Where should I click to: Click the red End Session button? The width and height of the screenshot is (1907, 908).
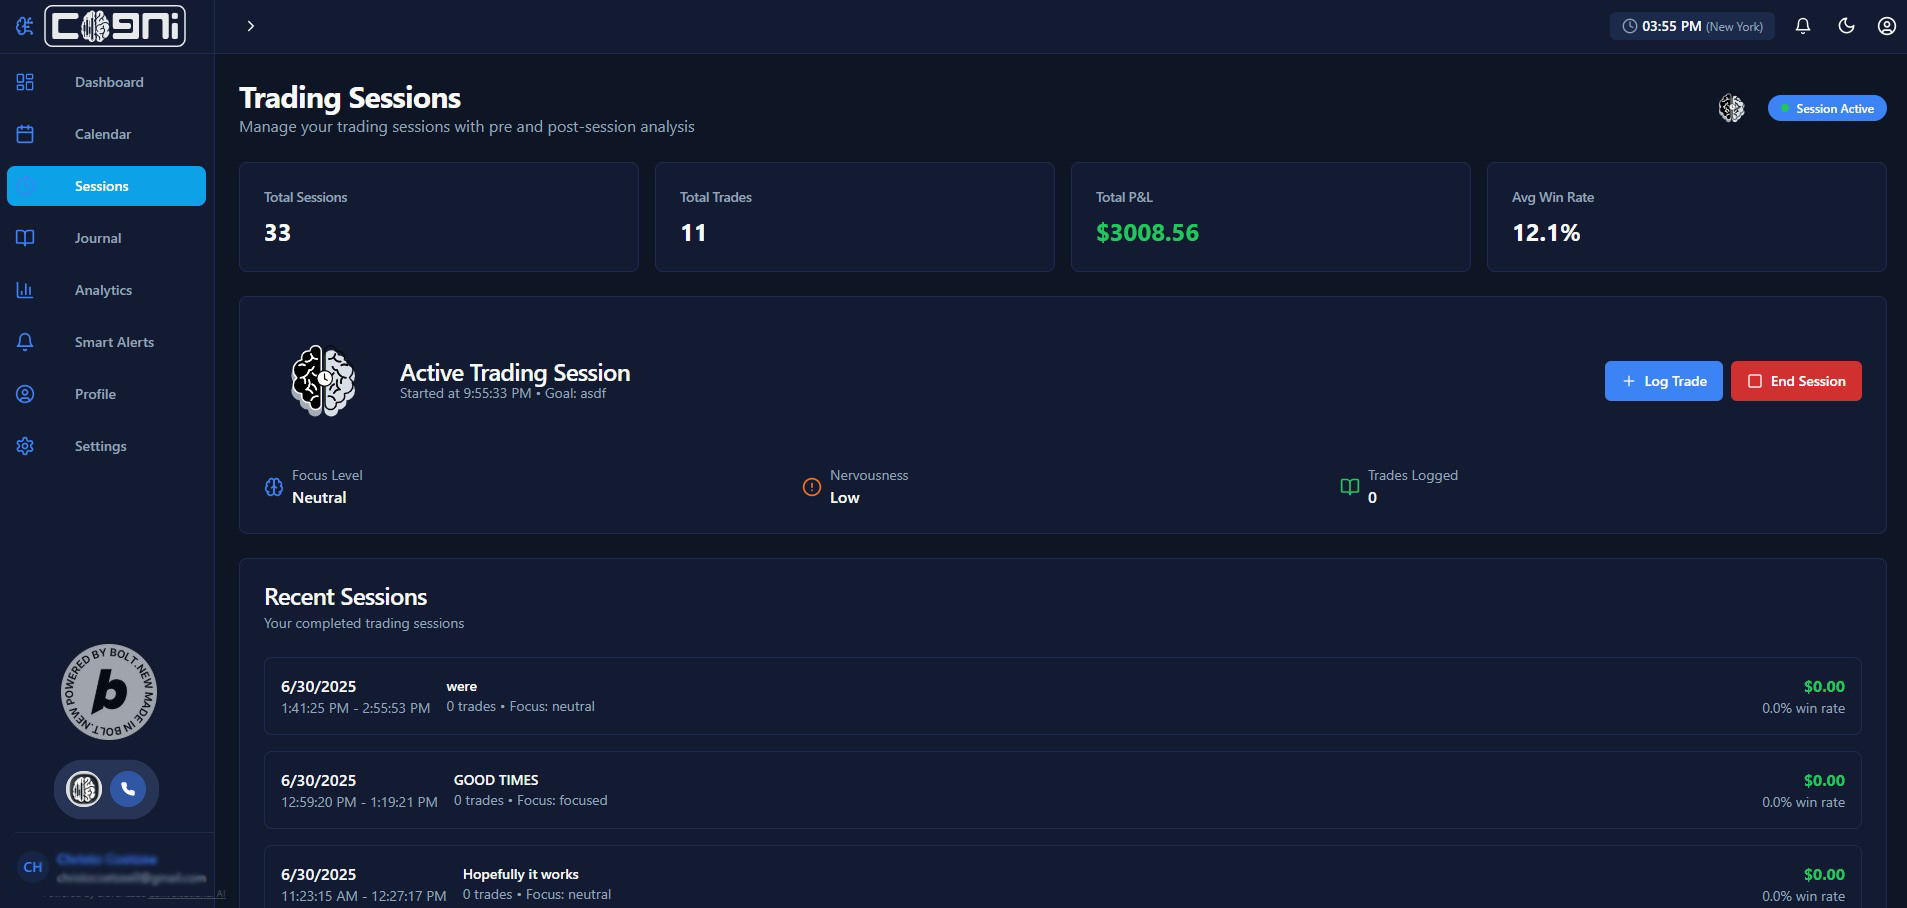click(x=1796, y=381)
